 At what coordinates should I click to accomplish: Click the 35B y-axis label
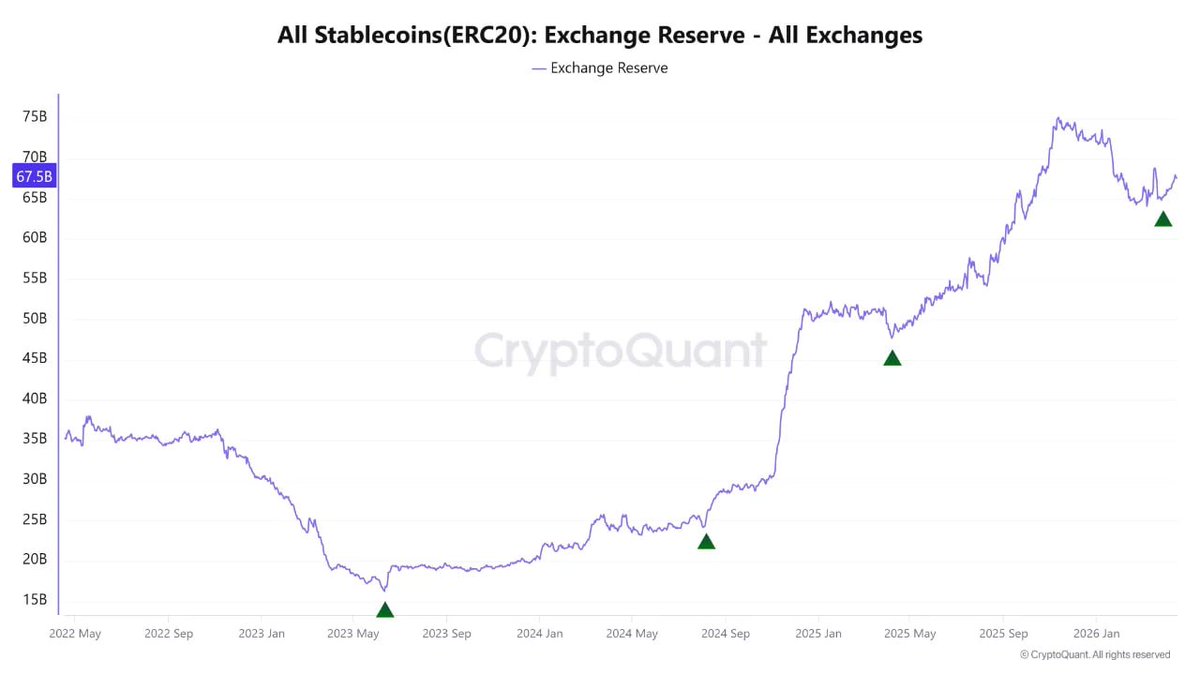pyautogui.click(x=34, y=438)
